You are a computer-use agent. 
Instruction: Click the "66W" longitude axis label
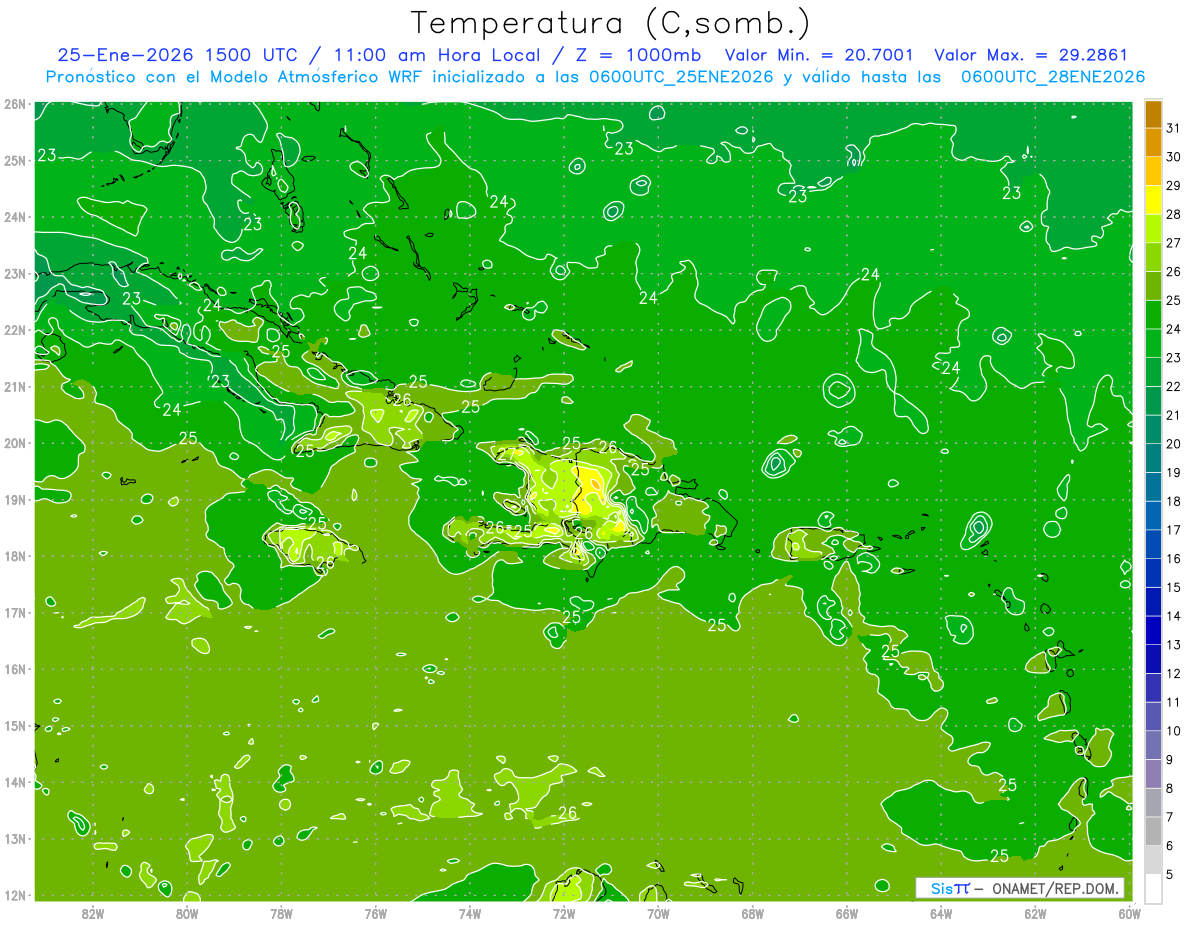tap(847, 913)
